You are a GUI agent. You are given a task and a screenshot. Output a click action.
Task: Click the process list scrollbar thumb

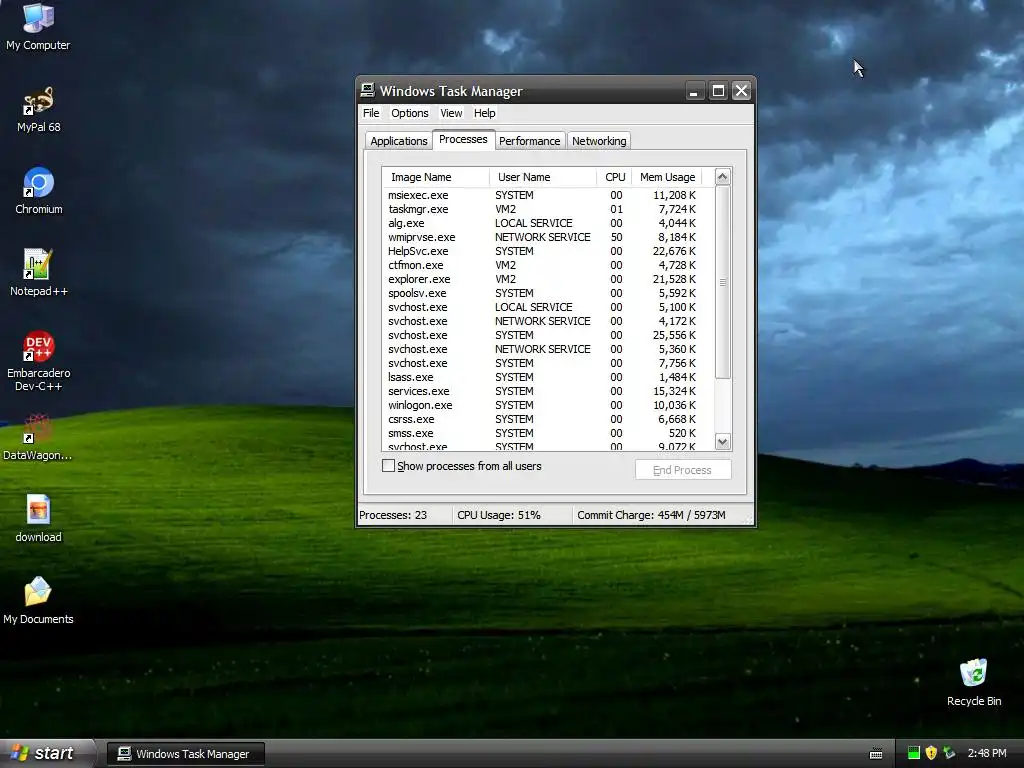pyautogui.click(x=722, y=282)
